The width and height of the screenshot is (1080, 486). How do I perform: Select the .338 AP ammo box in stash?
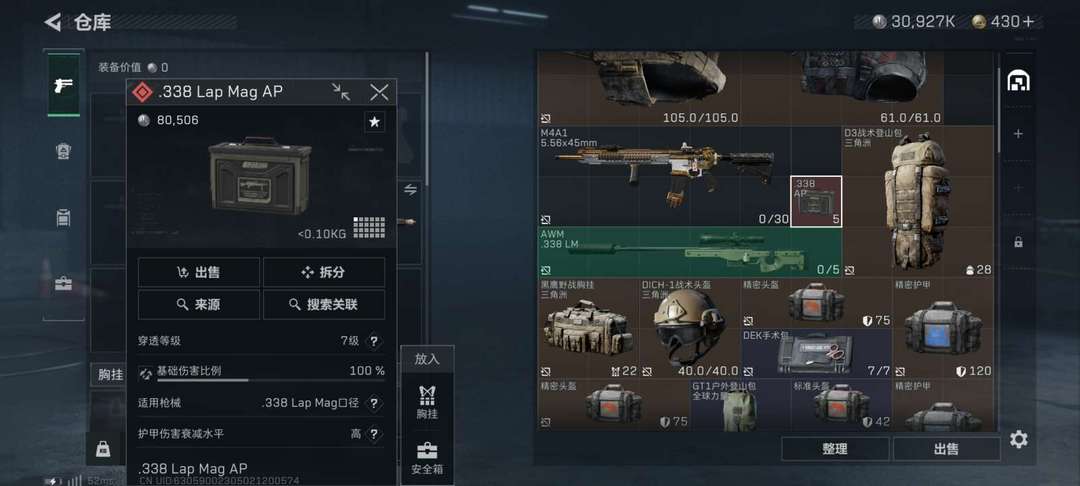click(816, 202)
